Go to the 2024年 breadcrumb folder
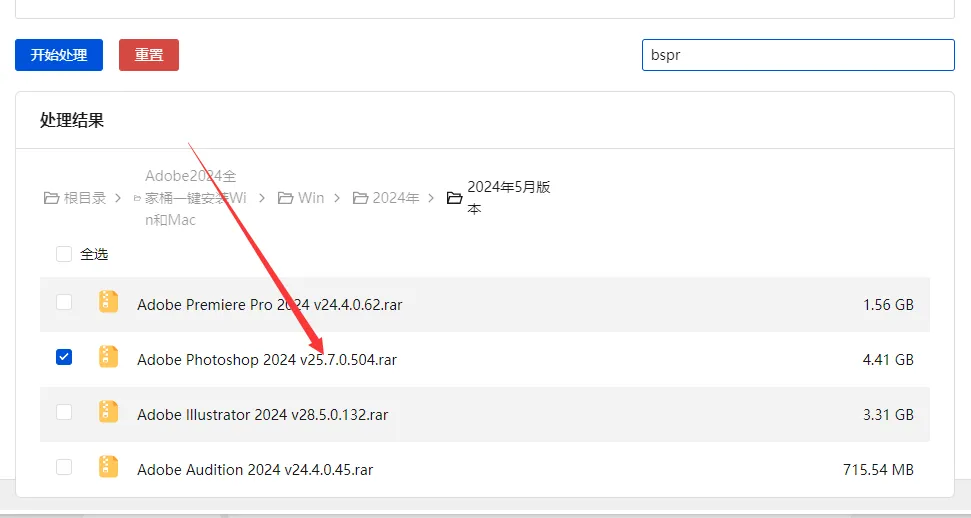 tap(386, 198)
